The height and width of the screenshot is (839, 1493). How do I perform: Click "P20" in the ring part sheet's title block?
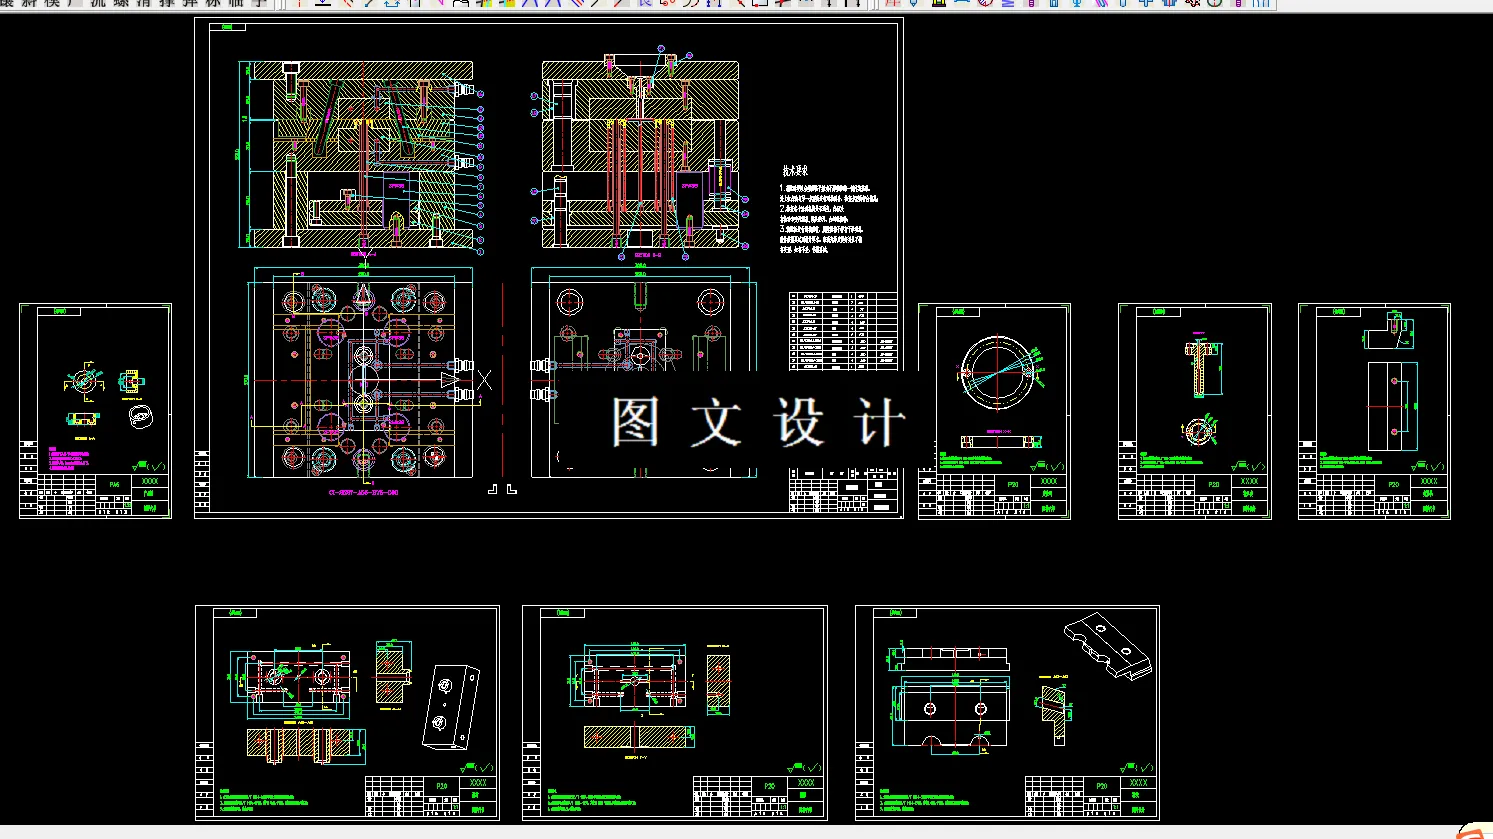[x=1013, y=484]
